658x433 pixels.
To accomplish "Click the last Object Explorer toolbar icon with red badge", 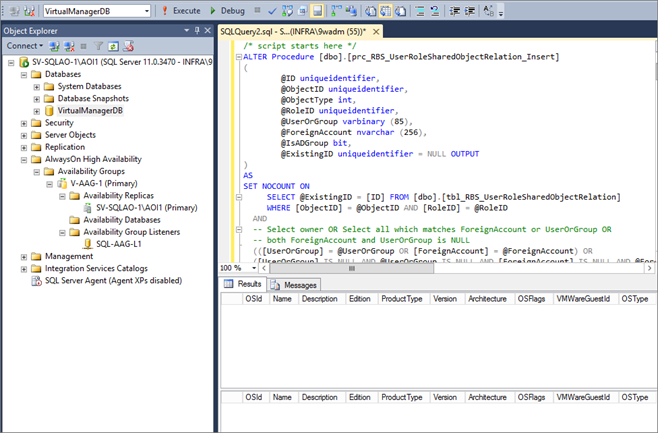I will tap(128, 46).
